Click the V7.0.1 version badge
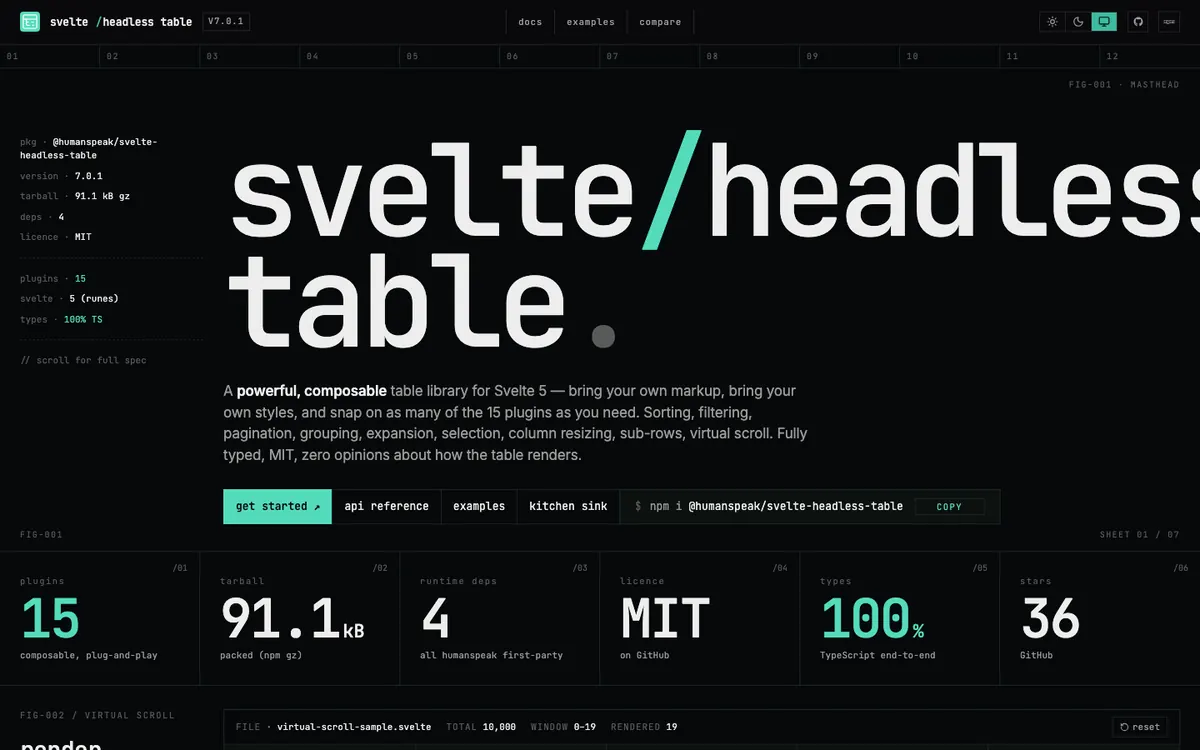The image size is (1200, 750). coord(226,21)
